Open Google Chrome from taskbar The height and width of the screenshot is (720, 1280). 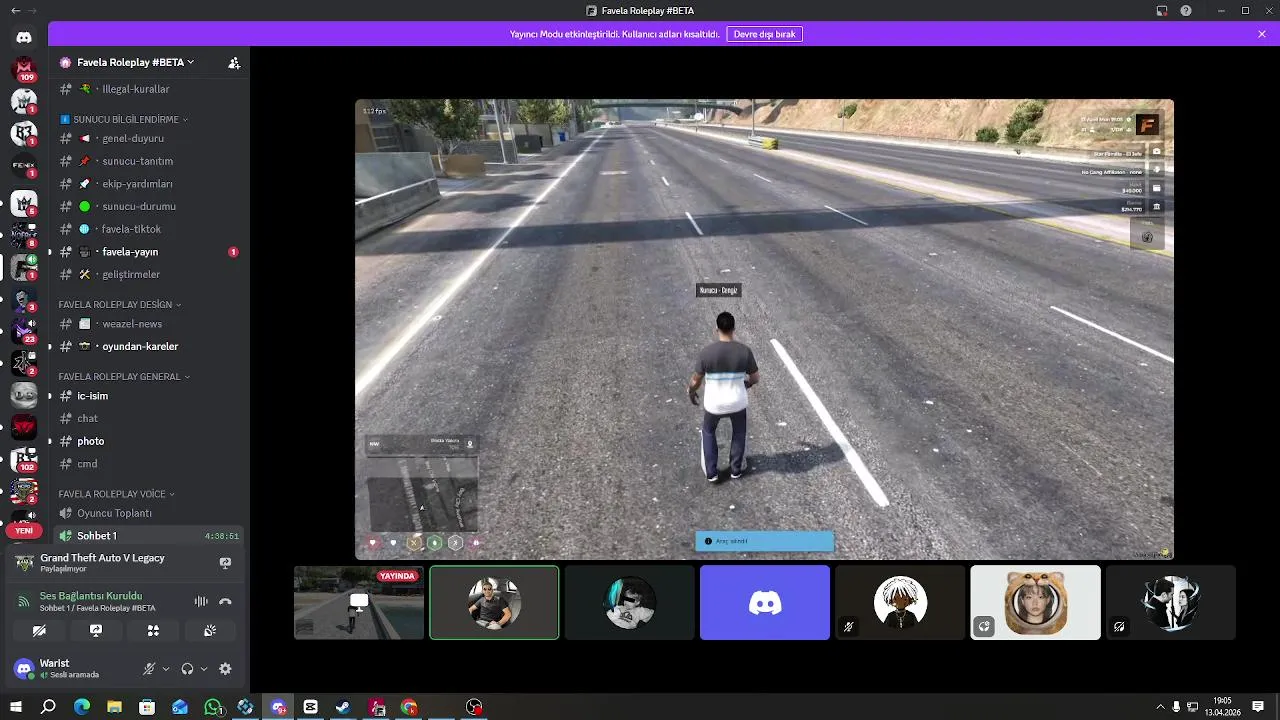409,707
